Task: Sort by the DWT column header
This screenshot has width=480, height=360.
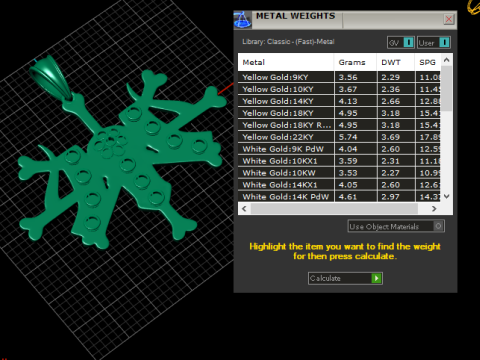Action: tap(396, 62)
